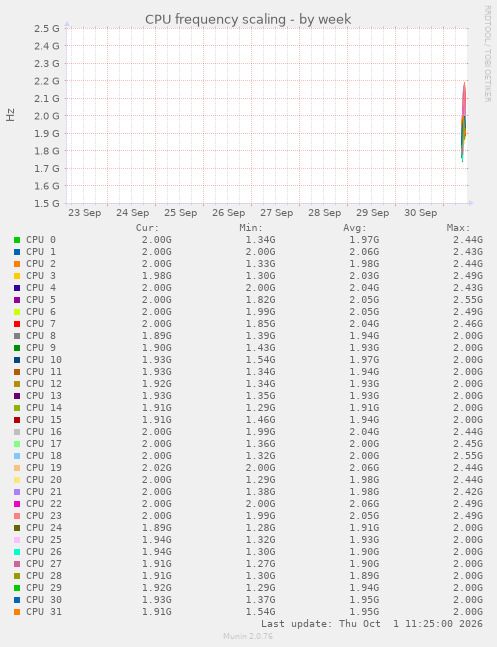Click the 'CPU 15' legend label
Image resolution: width=497 pixels, height=647 pixels.
[x=44, y=420]
